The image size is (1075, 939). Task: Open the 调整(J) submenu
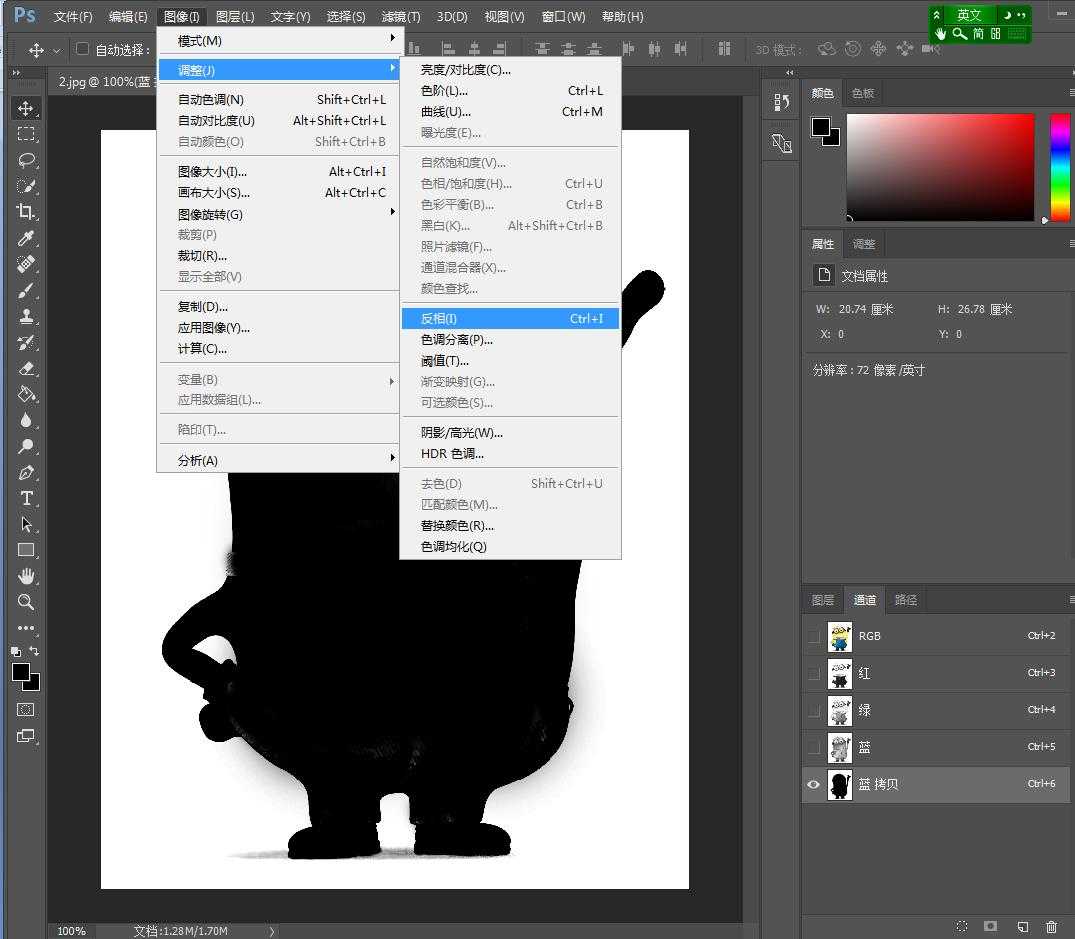[278, 70]
